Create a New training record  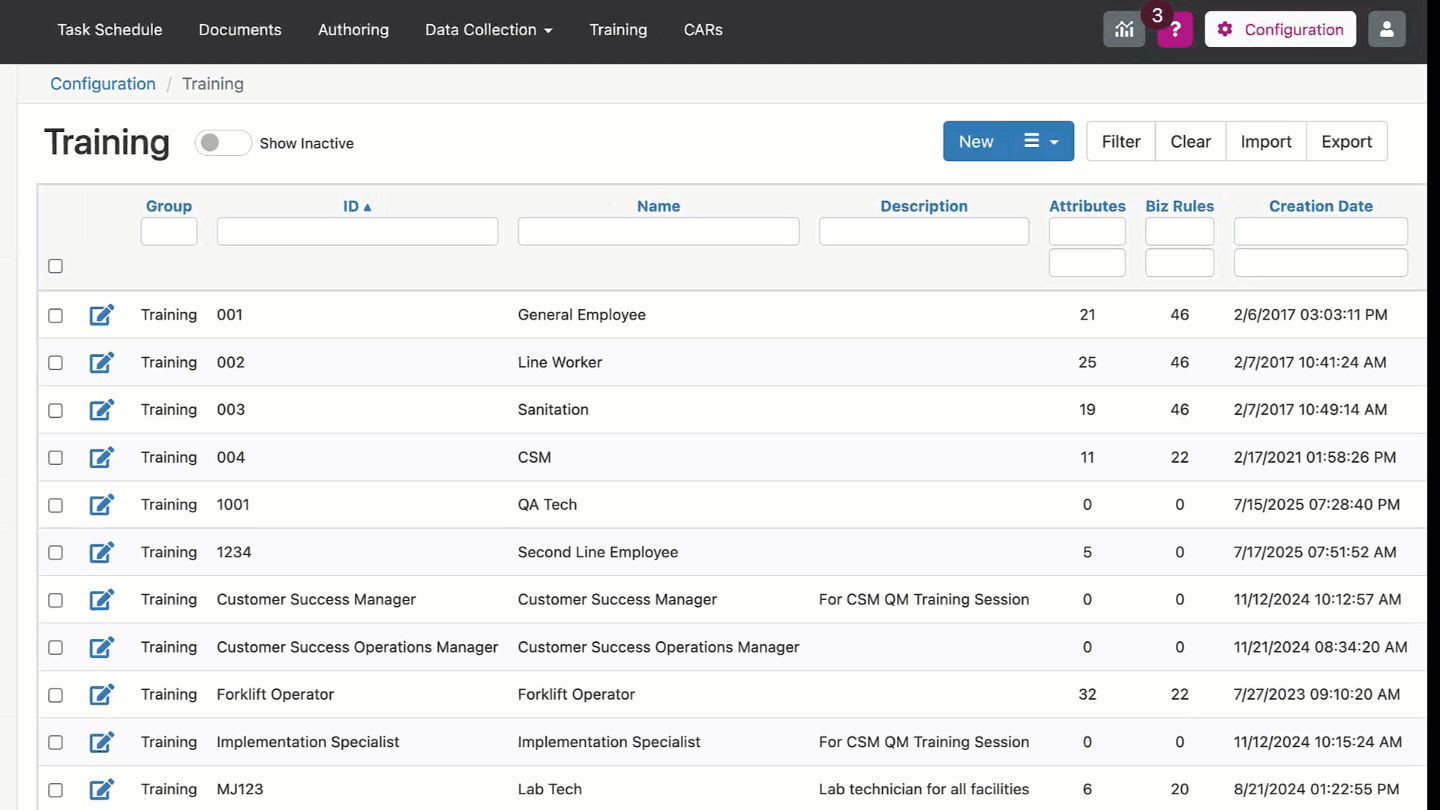[976, 142]
